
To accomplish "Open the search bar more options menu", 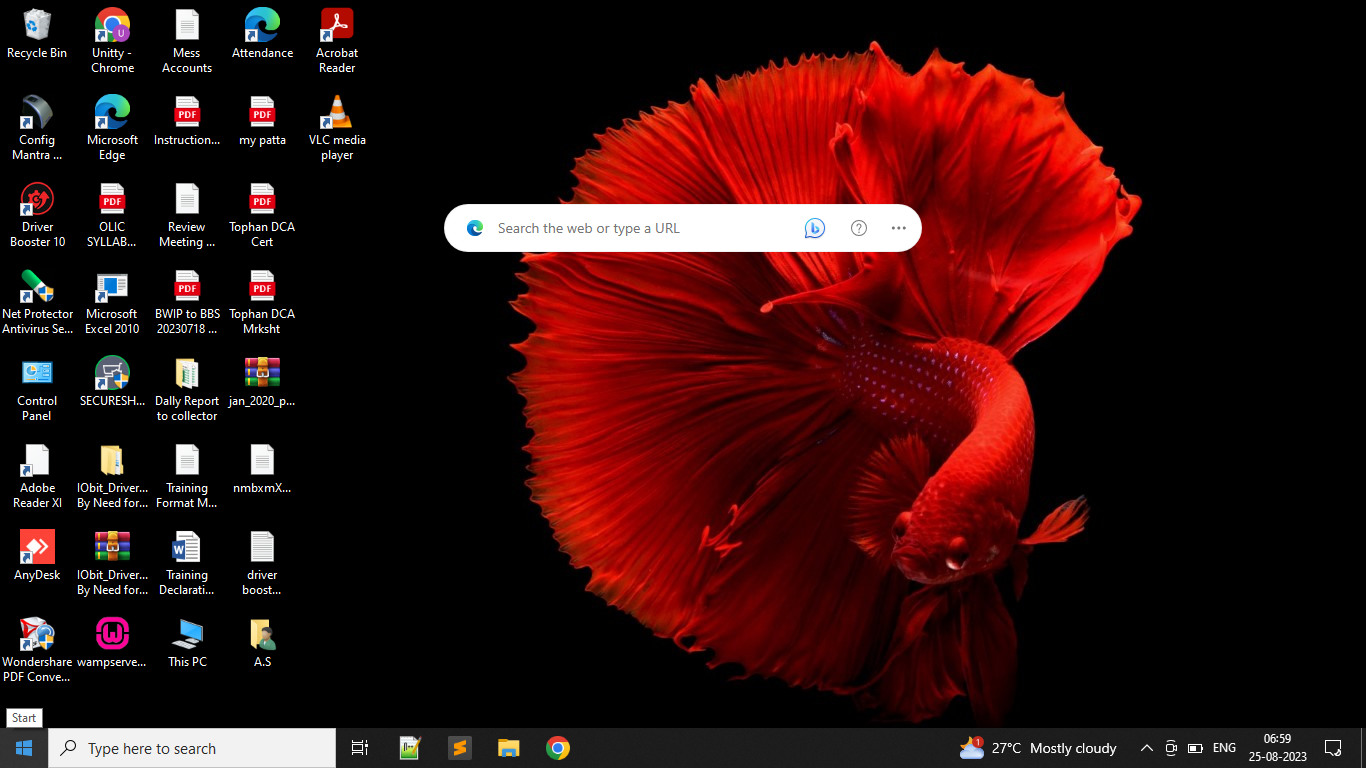I will pos(898,228).
